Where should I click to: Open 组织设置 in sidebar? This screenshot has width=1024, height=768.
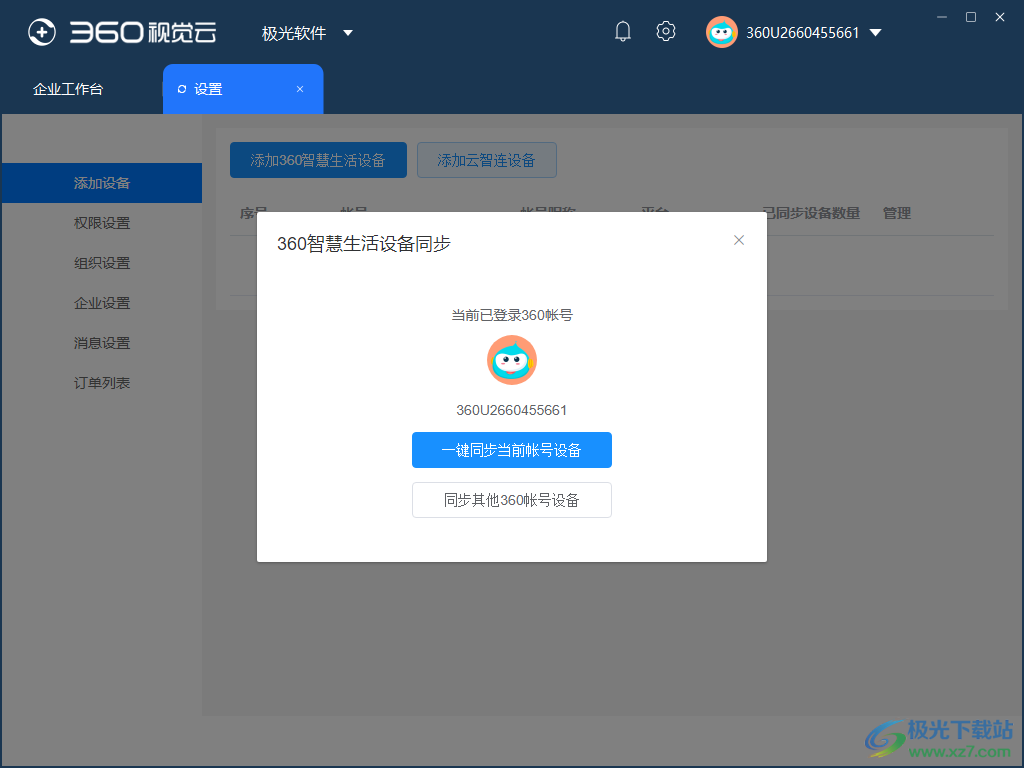tap(102, 263)
